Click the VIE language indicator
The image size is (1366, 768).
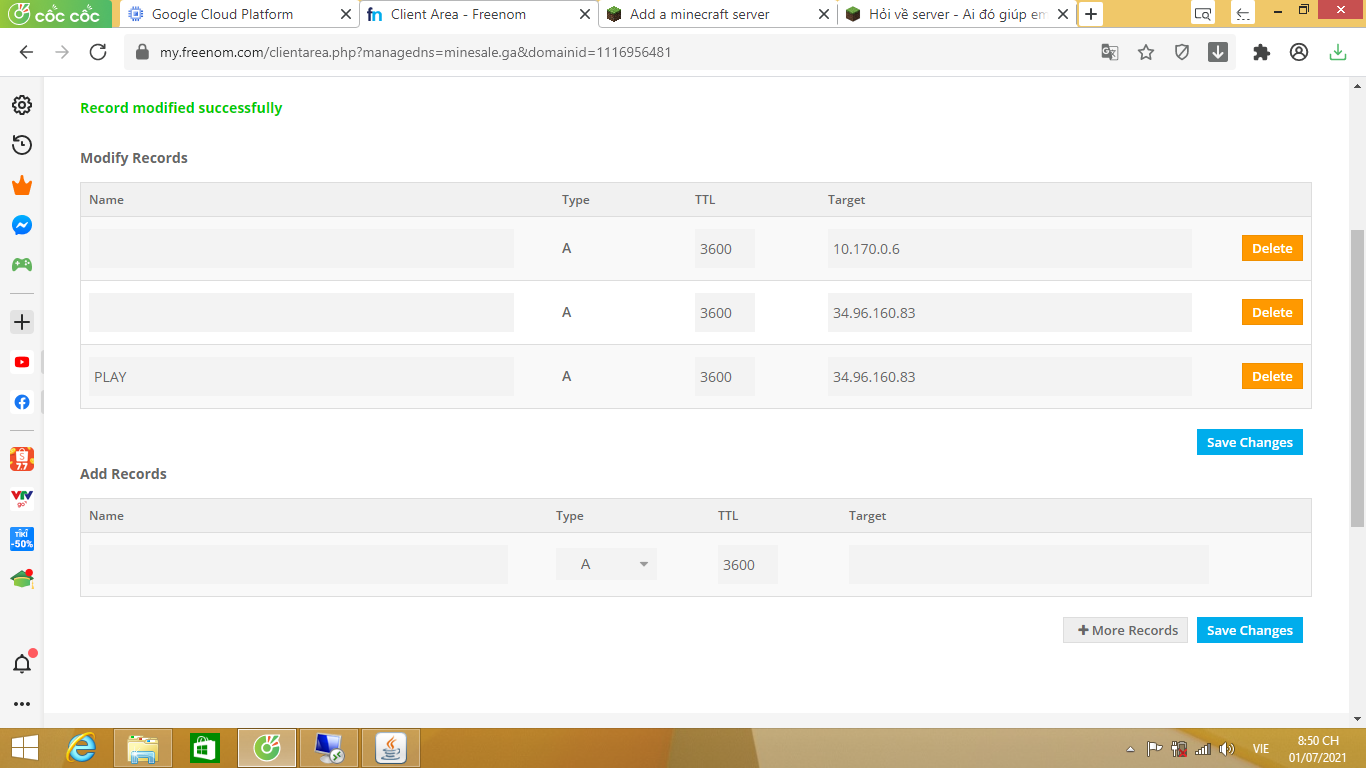tap(1261, 749)
